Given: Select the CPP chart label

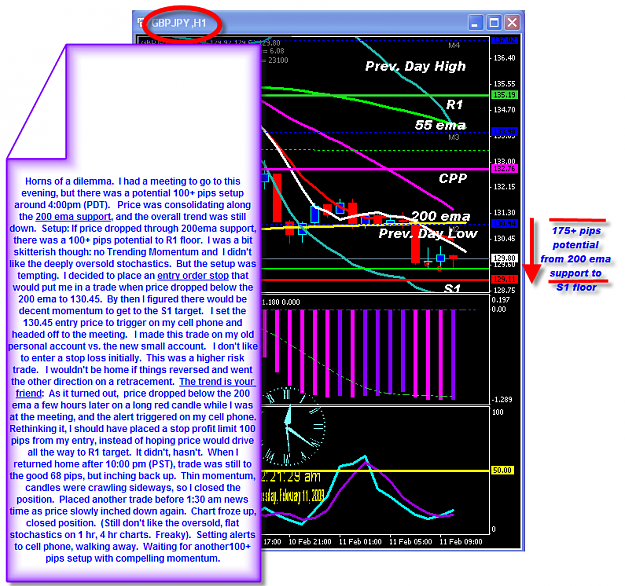Looking at the screenshot, I should pyautogui.click(x=453, y=179).
